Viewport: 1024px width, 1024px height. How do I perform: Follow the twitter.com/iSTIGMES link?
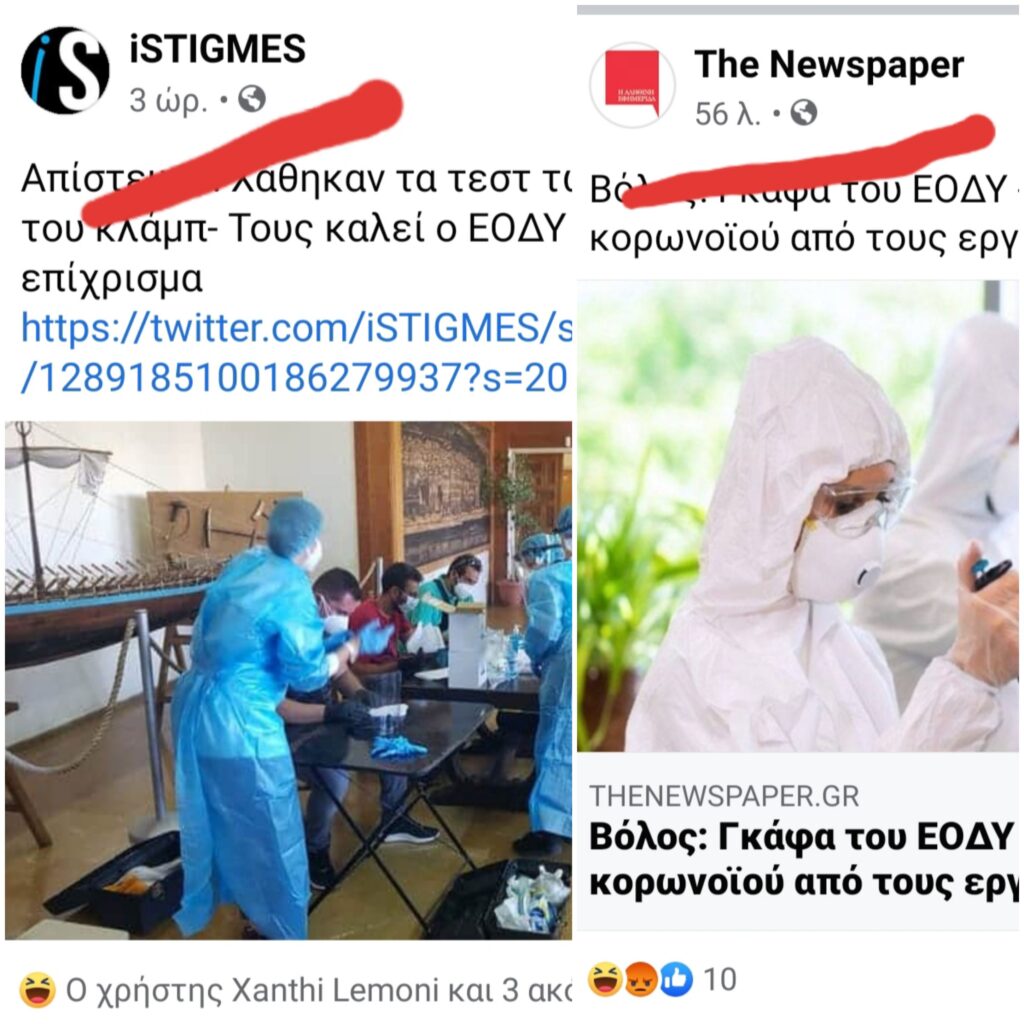tap(296, 352)
